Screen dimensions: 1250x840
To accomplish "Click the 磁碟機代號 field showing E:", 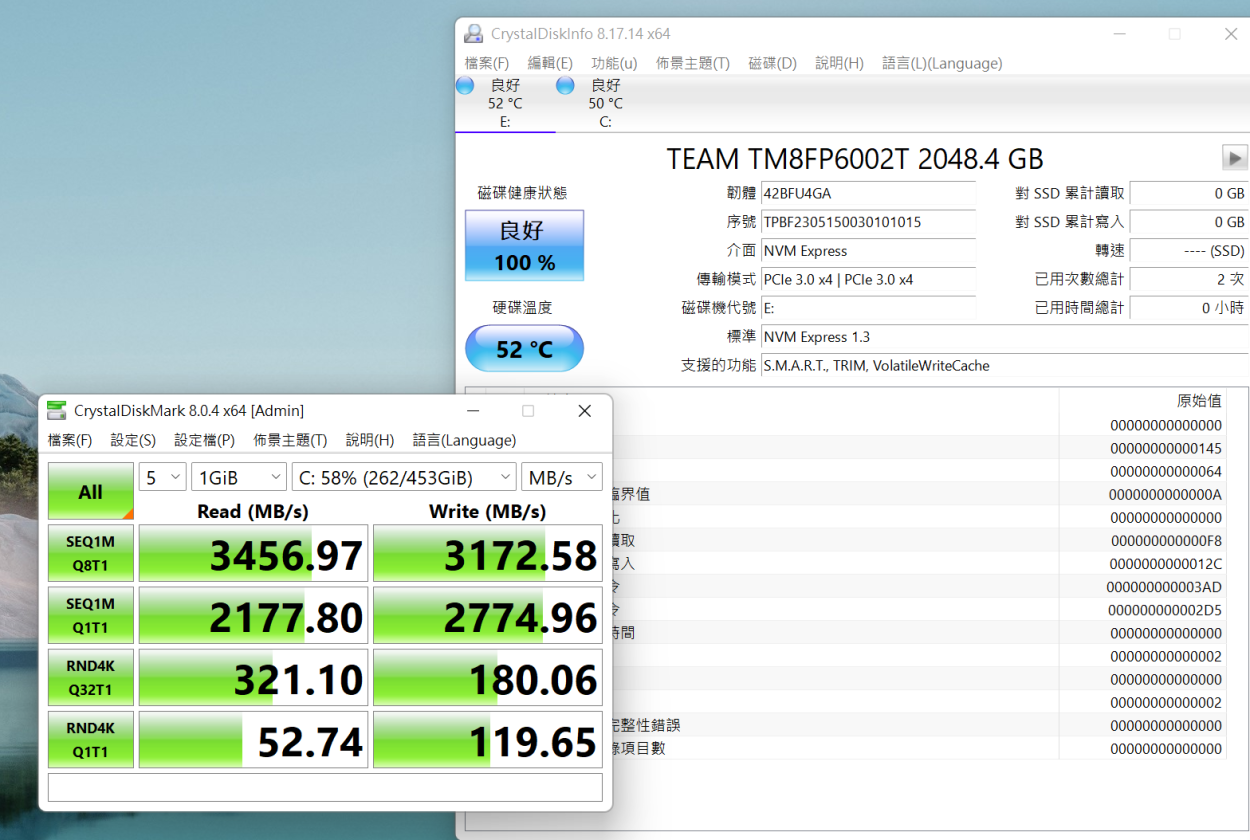I will [x=869, y=308].
